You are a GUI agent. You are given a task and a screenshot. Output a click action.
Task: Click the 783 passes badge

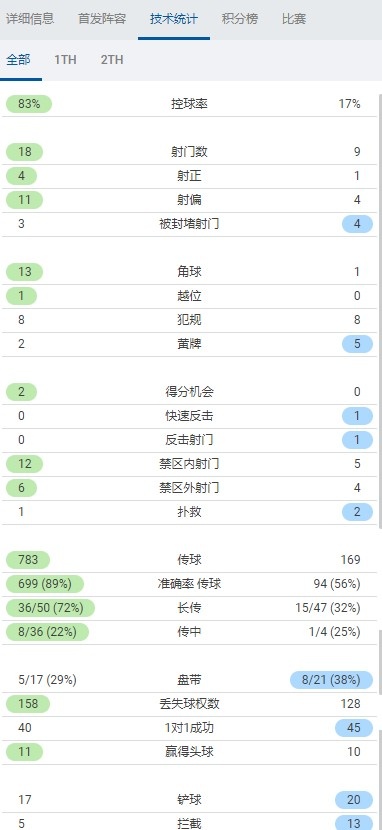(x=28, y=560)
